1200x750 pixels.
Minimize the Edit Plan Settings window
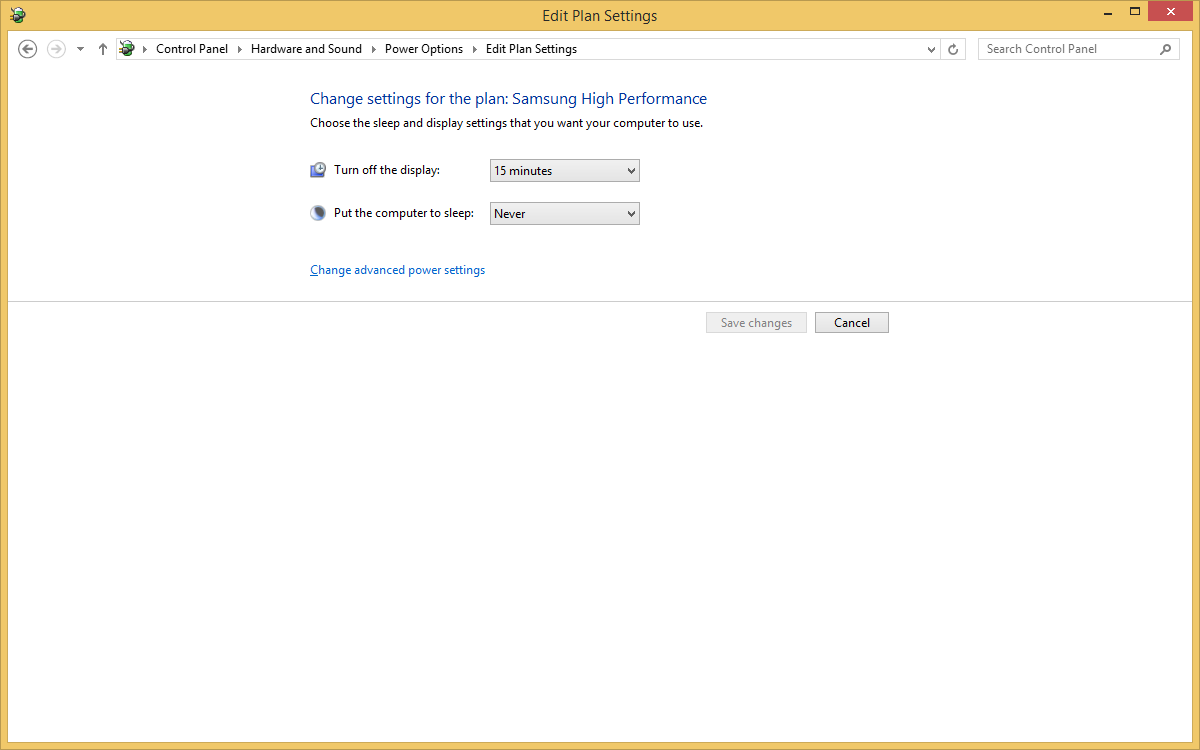point(1108,12)
